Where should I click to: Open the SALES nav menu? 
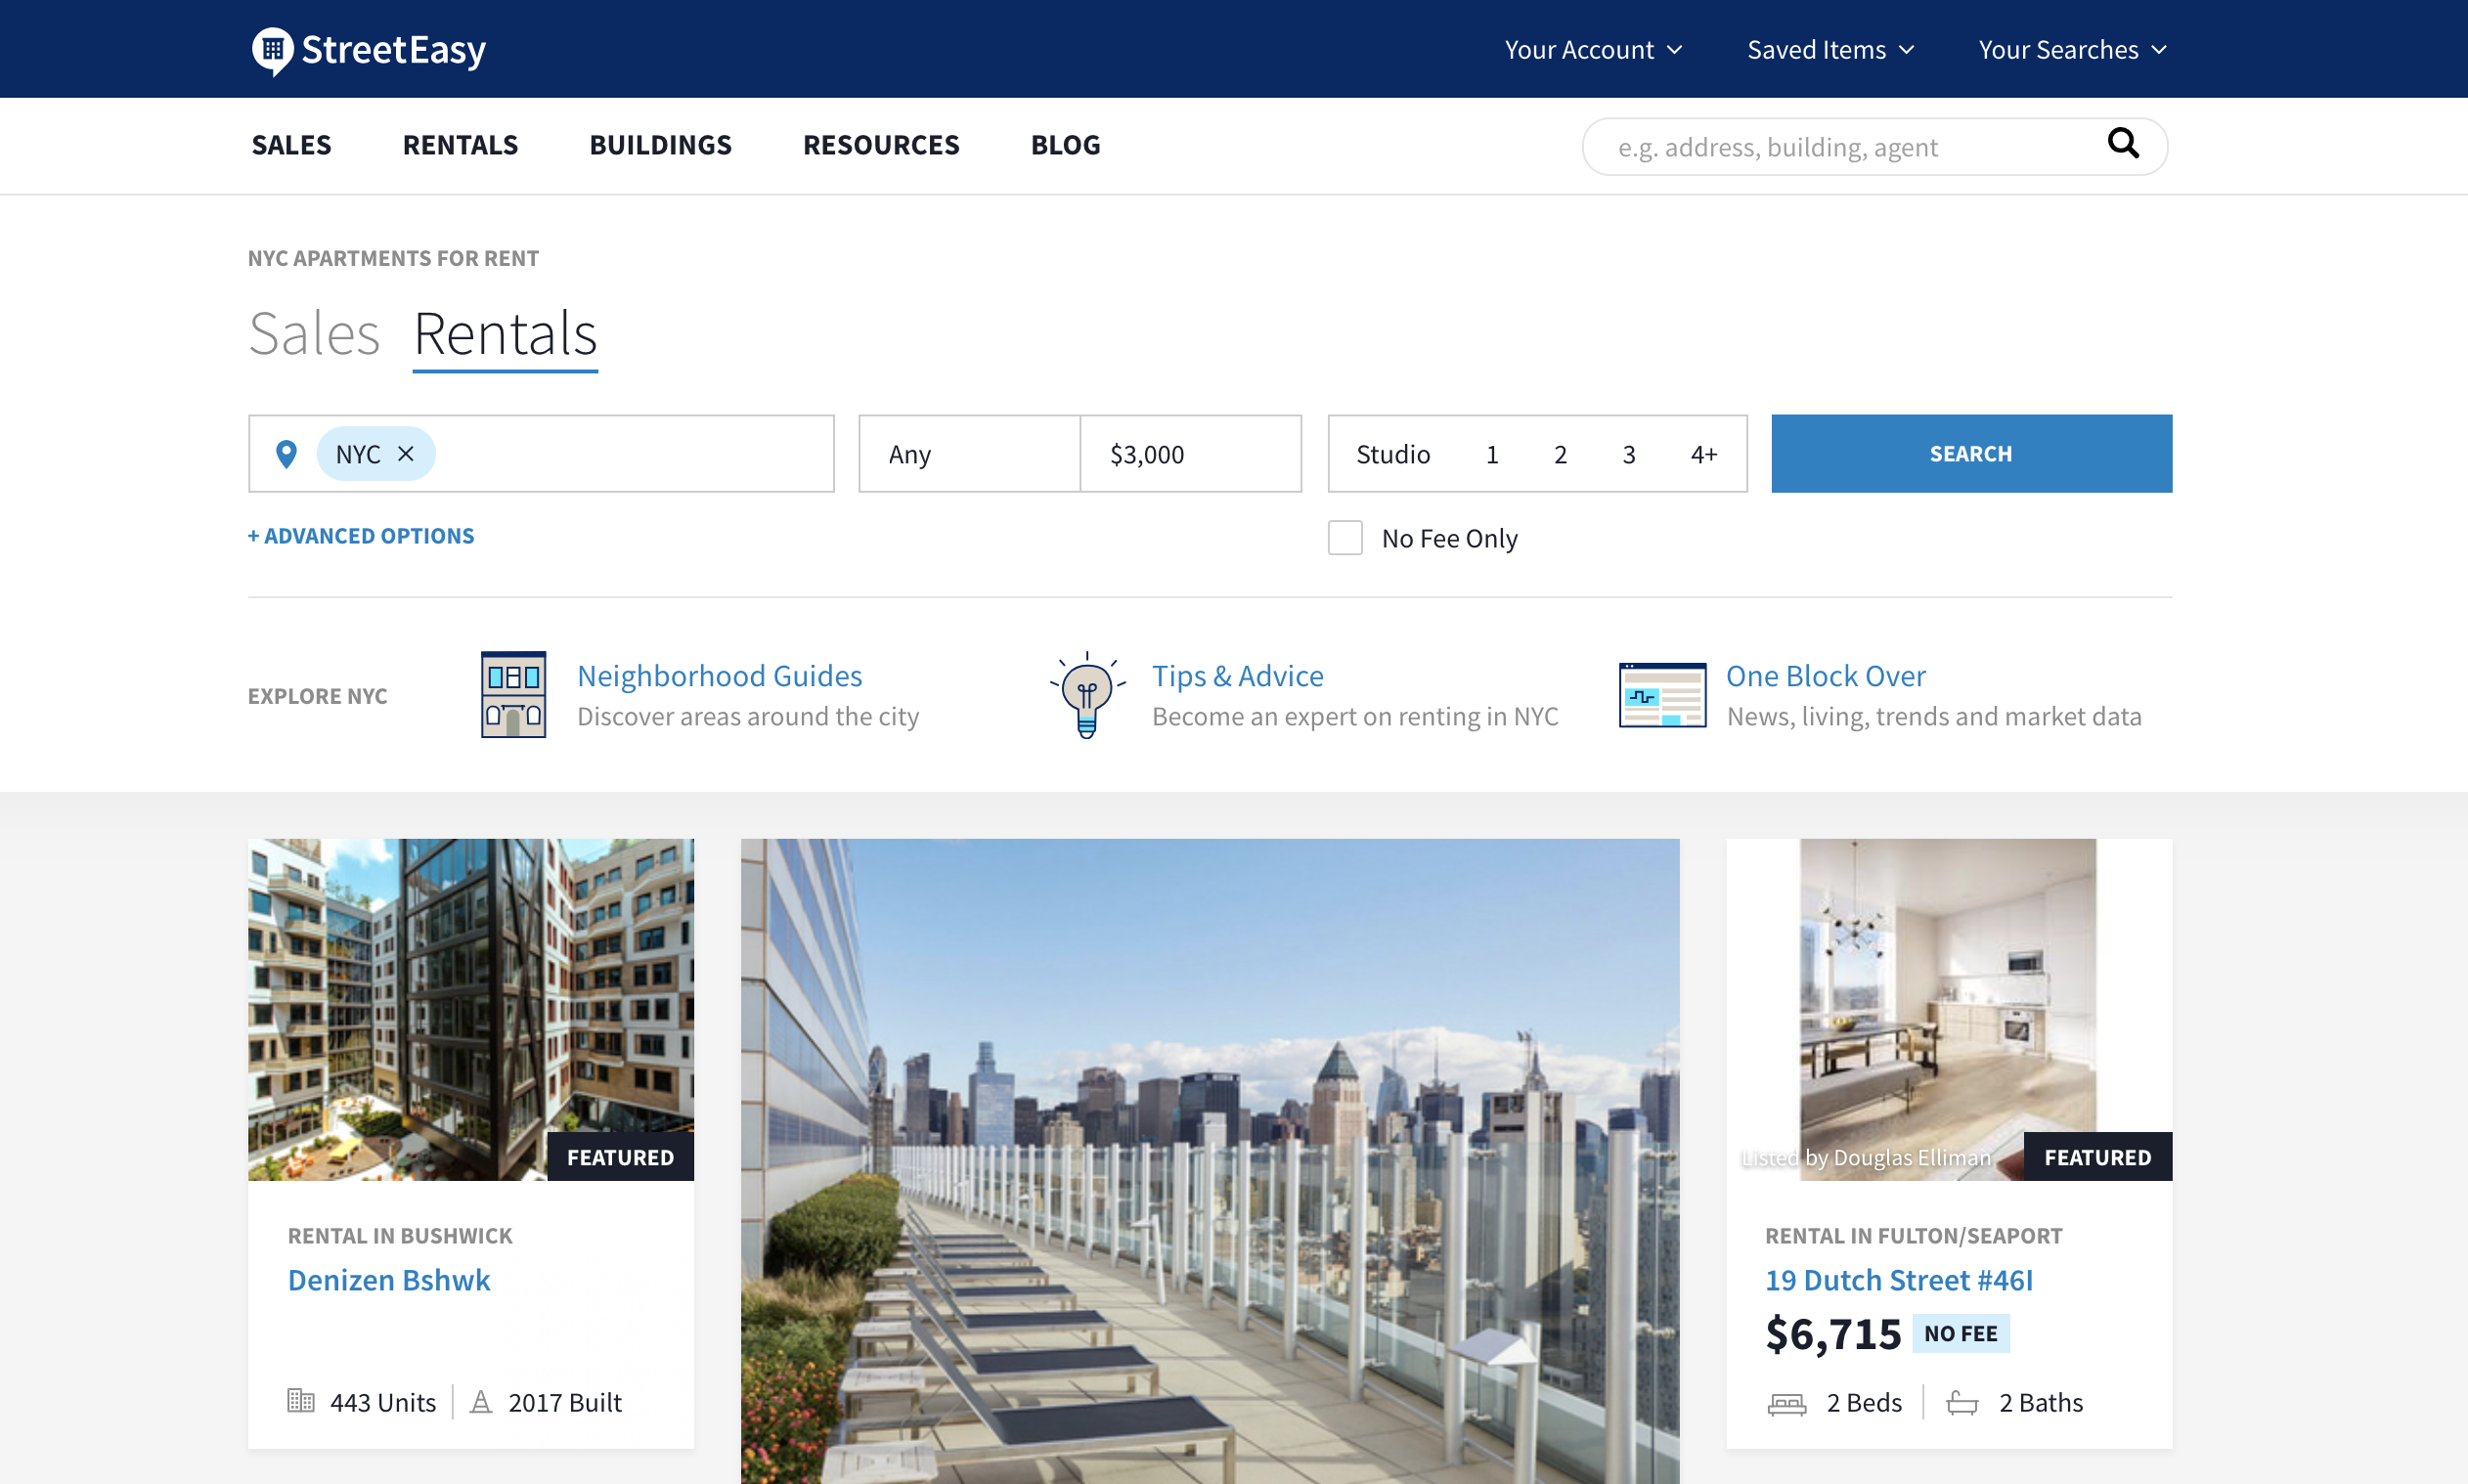tap(291, 145)
